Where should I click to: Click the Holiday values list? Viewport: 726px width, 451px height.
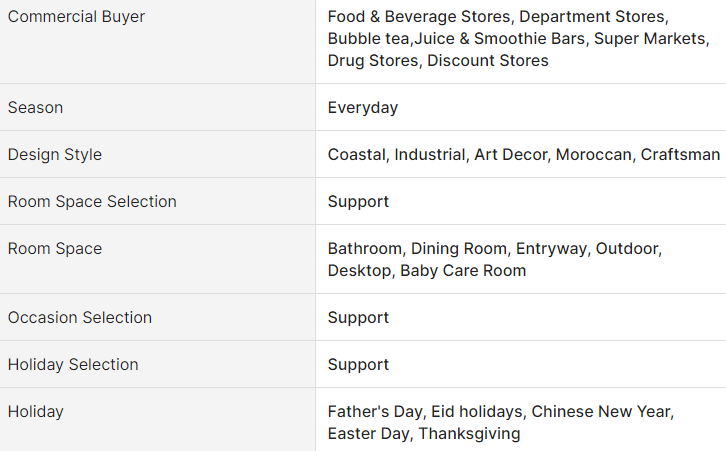coord(500,422)
